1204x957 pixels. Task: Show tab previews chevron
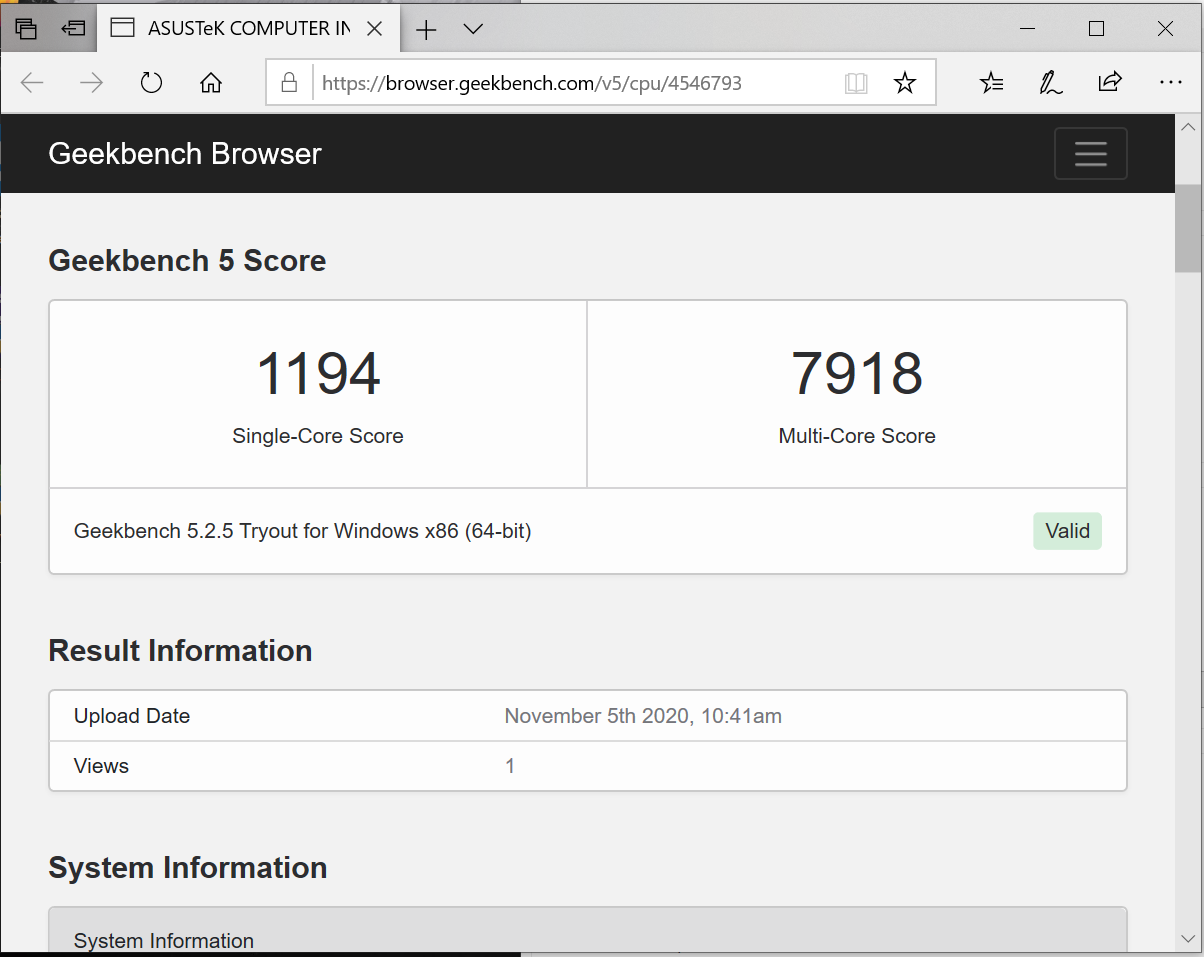tap(474, 29)
